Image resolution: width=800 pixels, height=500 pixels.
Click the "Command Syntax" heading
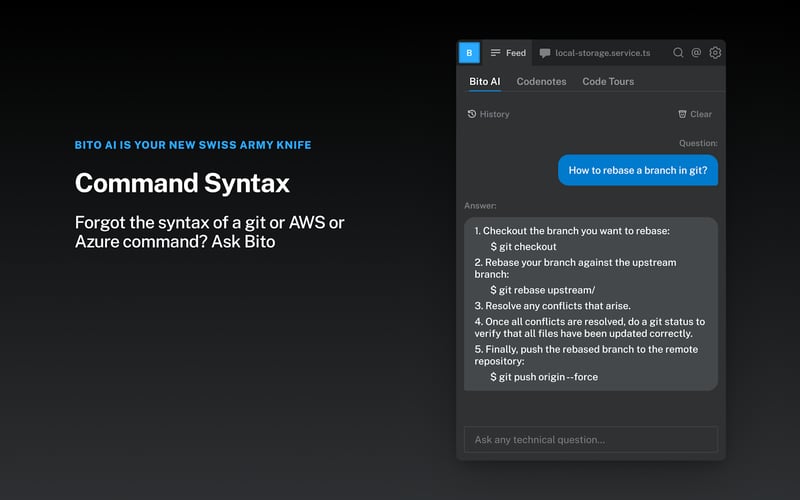[182, 183]
